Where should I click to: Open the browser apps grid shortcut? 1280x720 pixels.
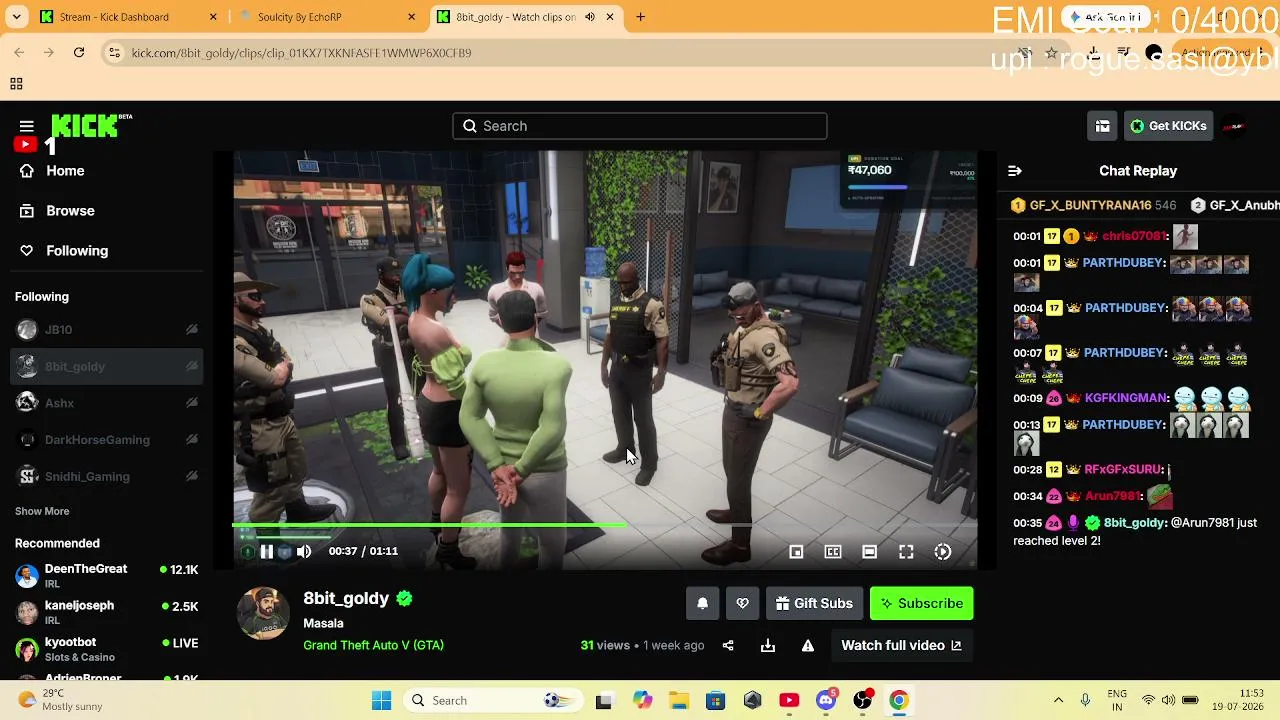point(16,84)
